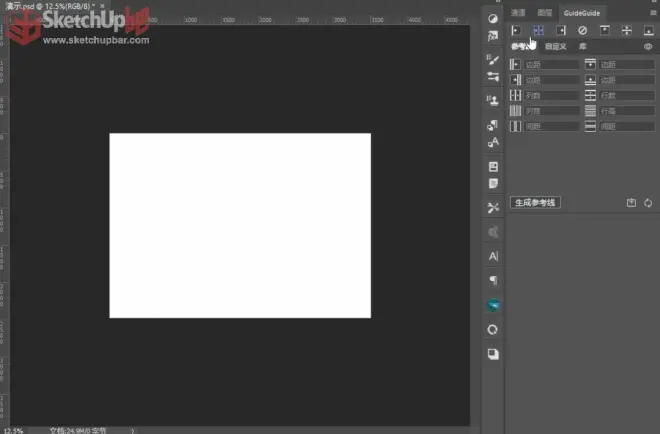Switch to the GuideGuide panel tab
Screen dimensions: 660x434
tap(582, 13)
